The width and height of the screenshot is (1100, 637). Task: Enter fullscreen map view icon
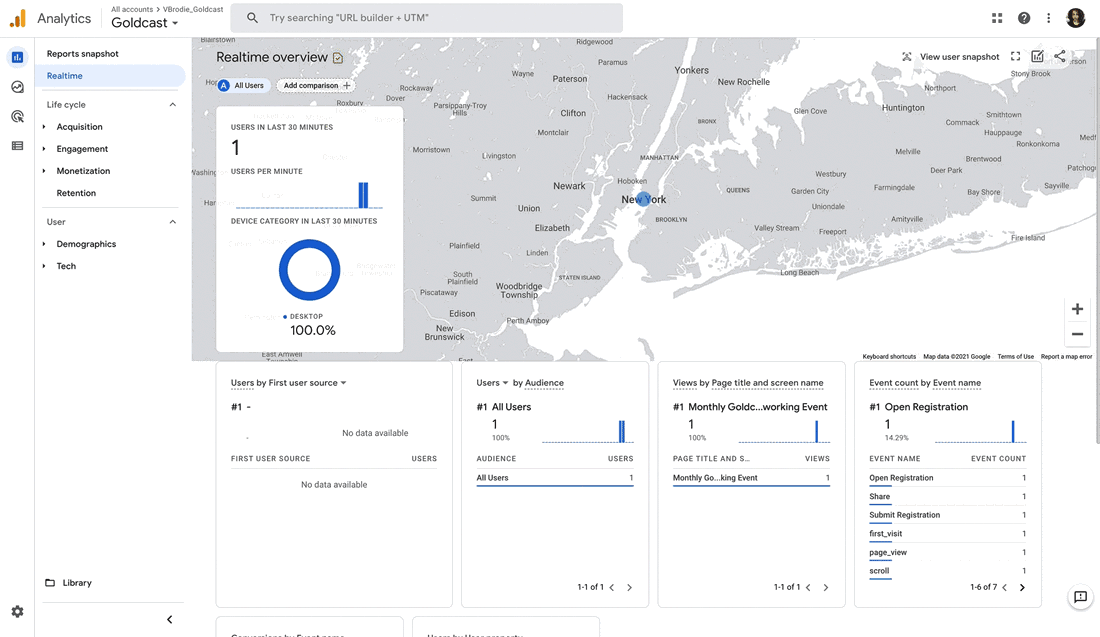click(x=1015, y=56)
